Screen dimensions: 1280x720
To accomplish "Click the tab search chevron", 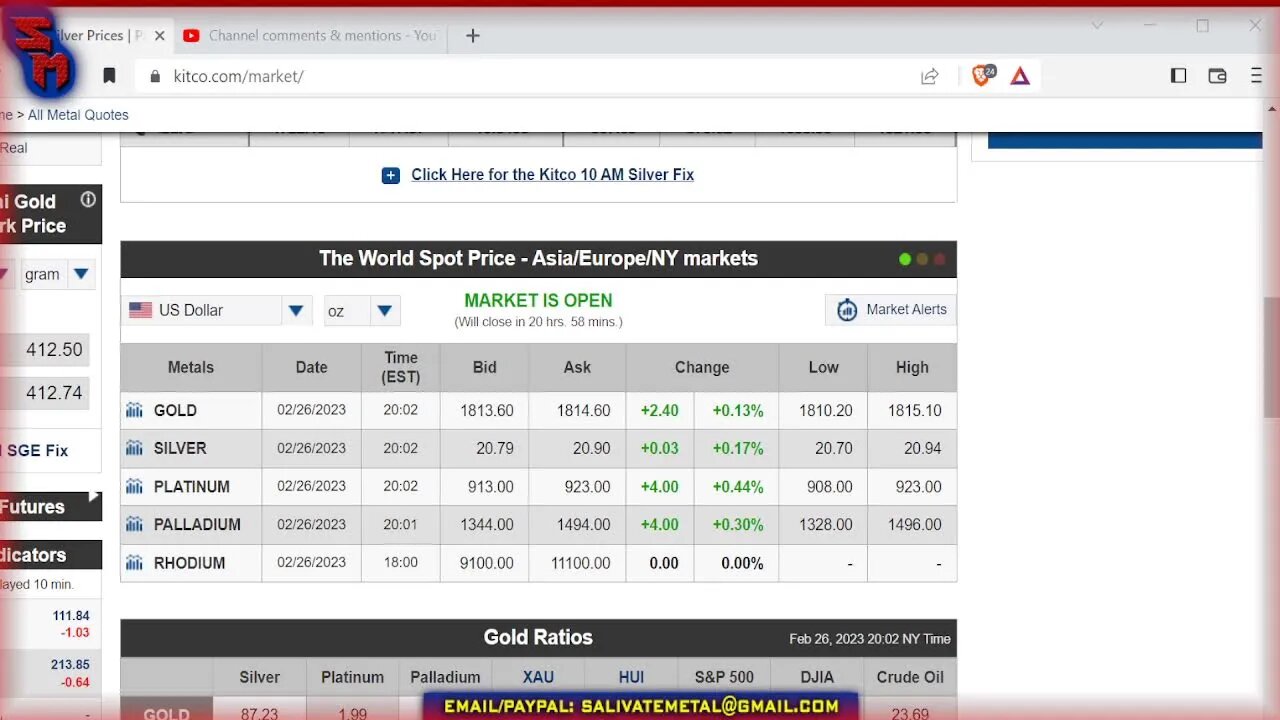I will 1097,26.
